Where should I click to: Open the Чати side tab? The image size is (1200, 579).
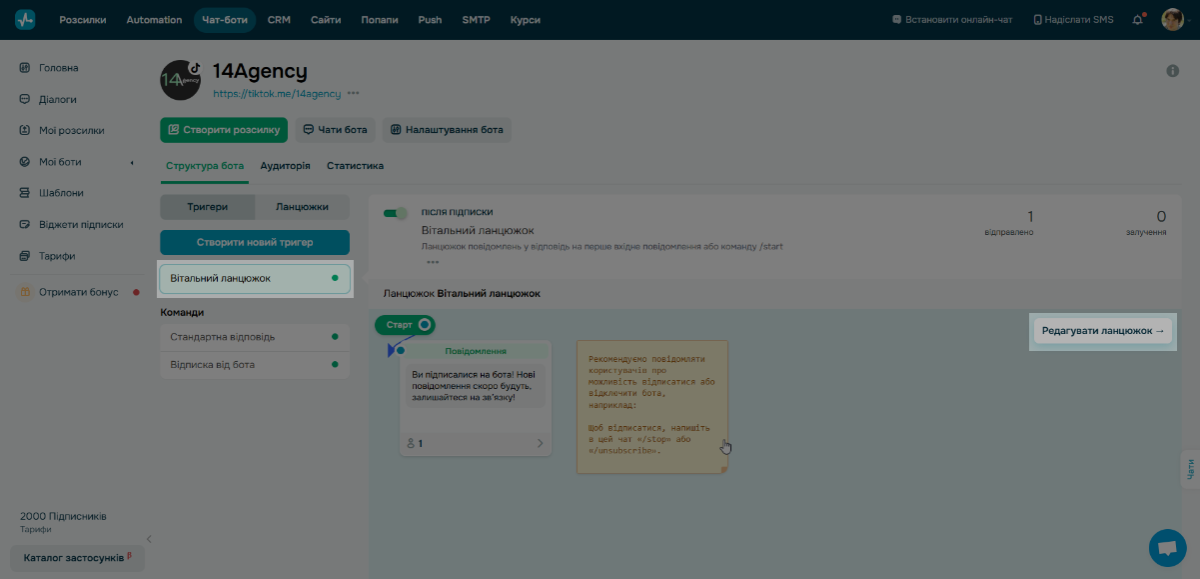click(1190, 470)
